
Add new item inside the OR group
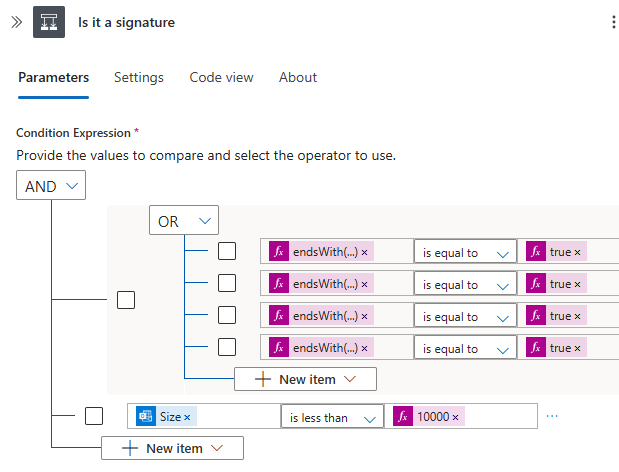305,379
